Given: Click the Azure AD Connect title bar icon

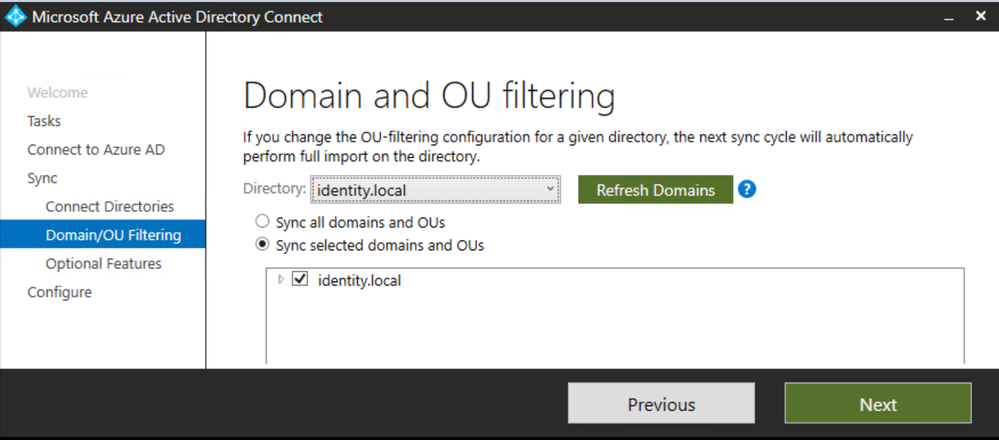Looking at the screenshot, I should click(x=16, y=17).
